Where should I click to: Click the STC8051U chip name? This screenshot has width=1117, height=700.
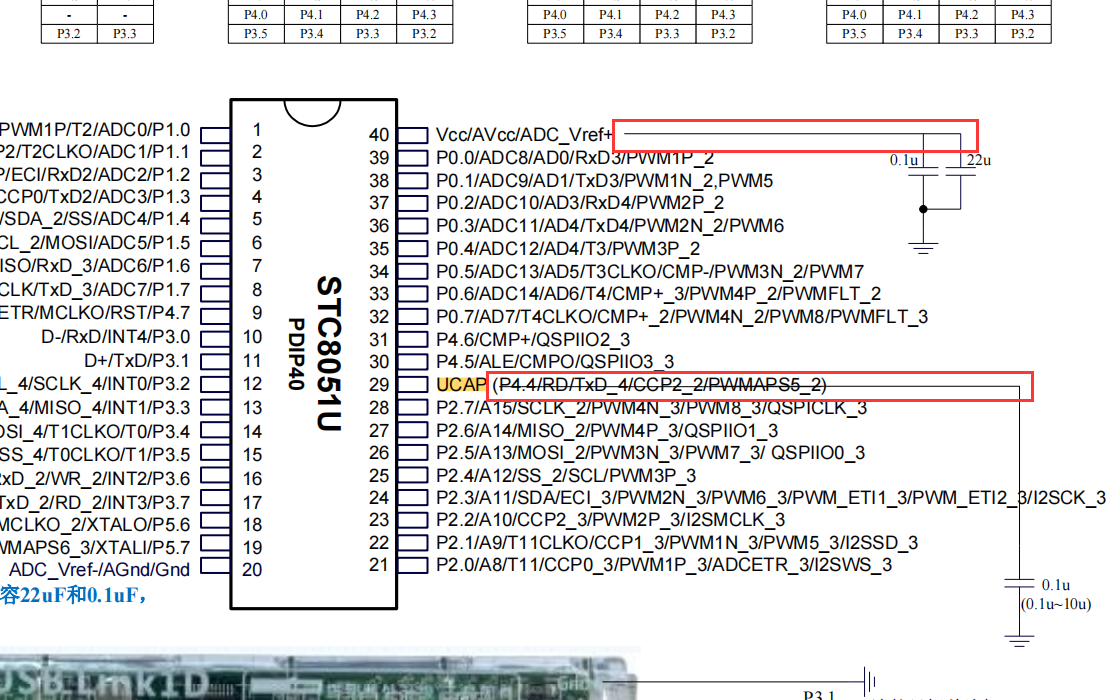(329, 354)
